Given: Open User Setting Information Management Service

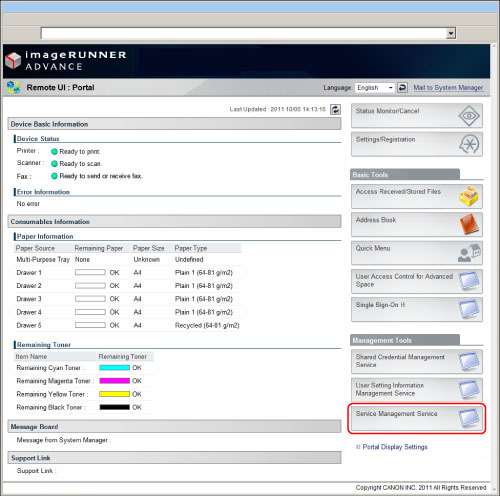Looking at the screenshot, I should 417,390.
